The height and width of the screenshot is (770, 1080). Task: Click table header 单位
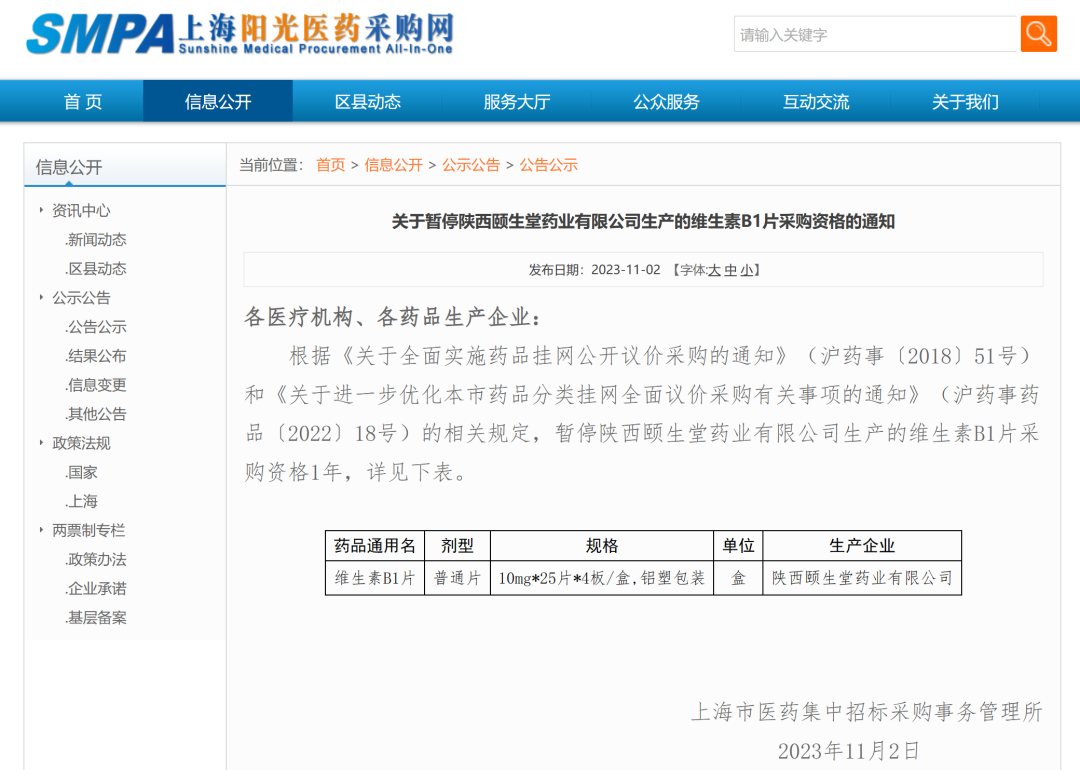(x=738, y=546)
